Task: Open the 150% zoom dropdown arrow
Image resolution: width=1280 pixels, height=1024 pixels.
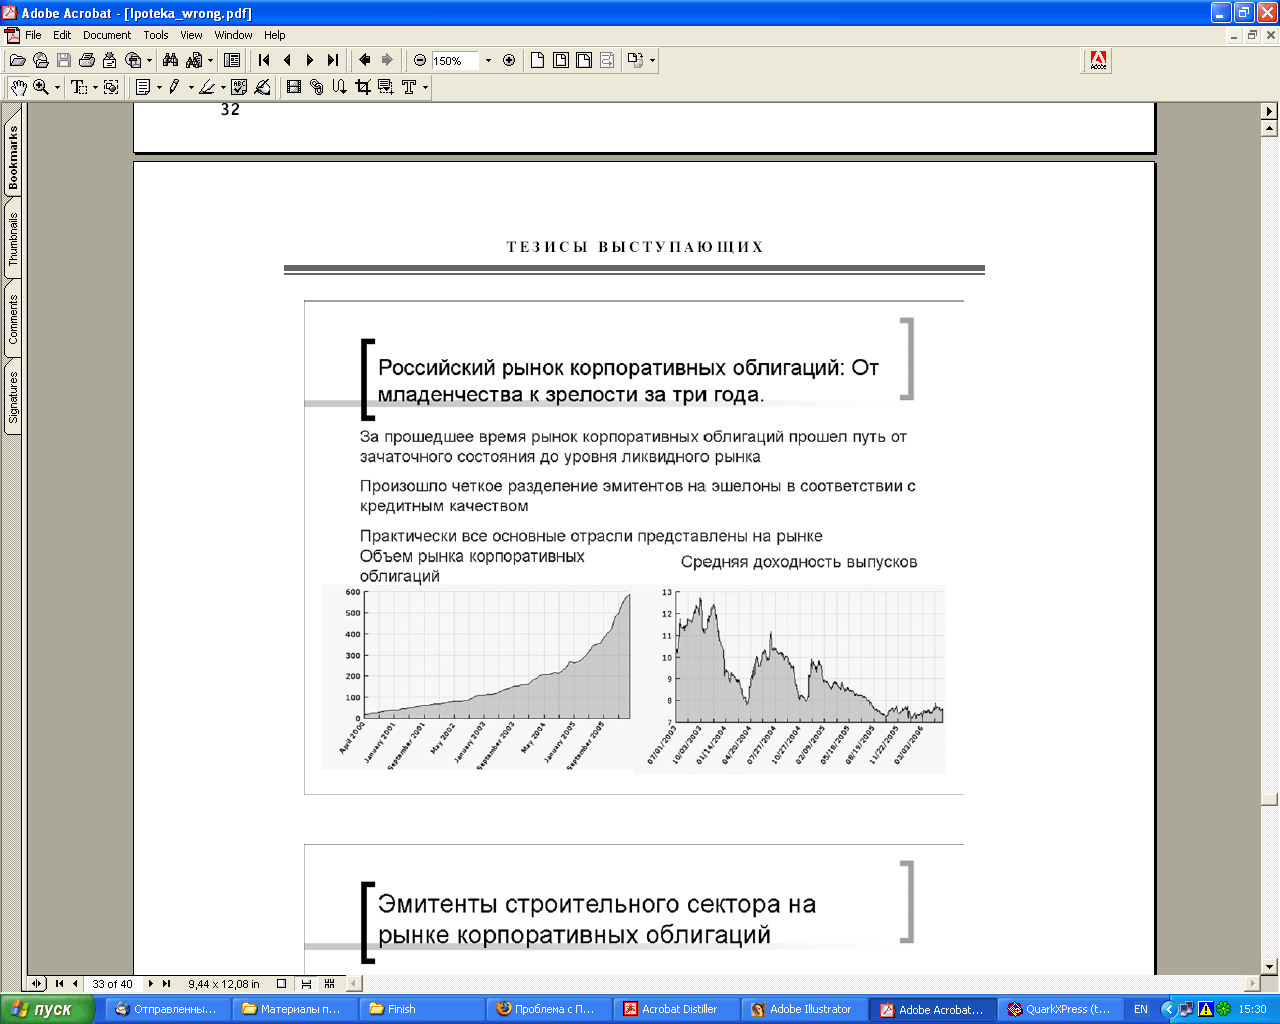Action: pyautogui.click(x=488, y=60)
